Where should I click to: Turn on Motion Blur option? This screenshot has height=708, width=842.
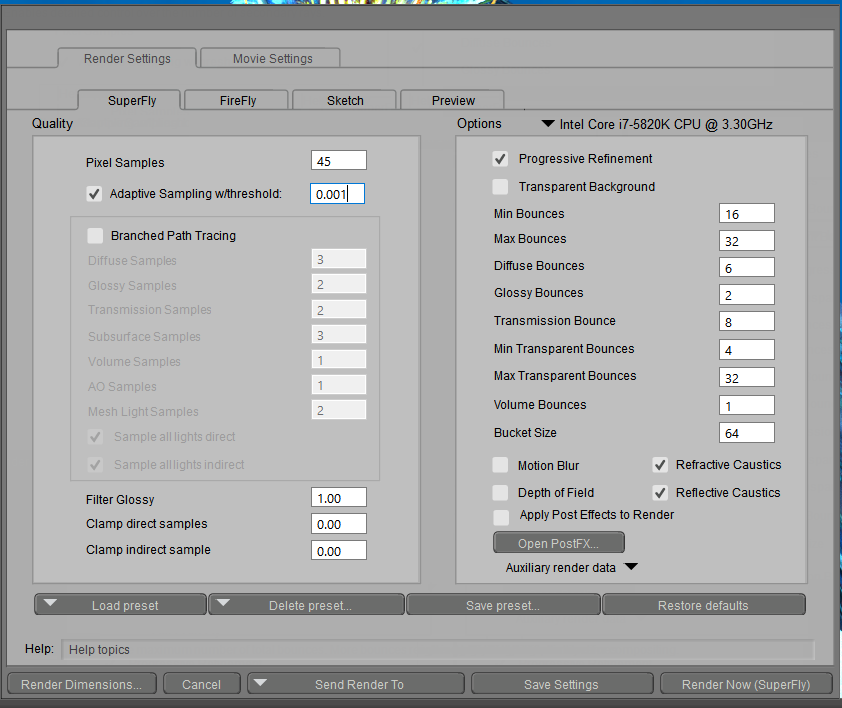500,466
